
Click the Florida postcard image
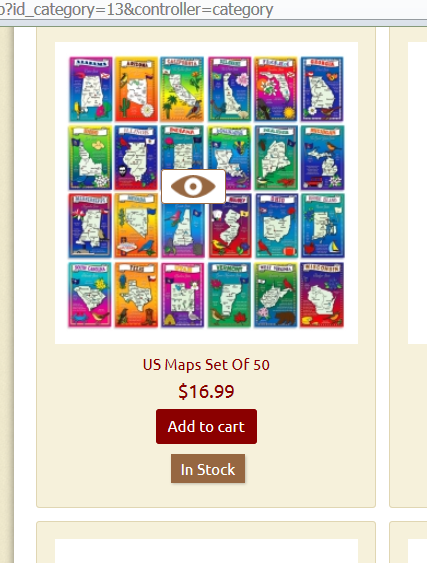click(276, 89)
